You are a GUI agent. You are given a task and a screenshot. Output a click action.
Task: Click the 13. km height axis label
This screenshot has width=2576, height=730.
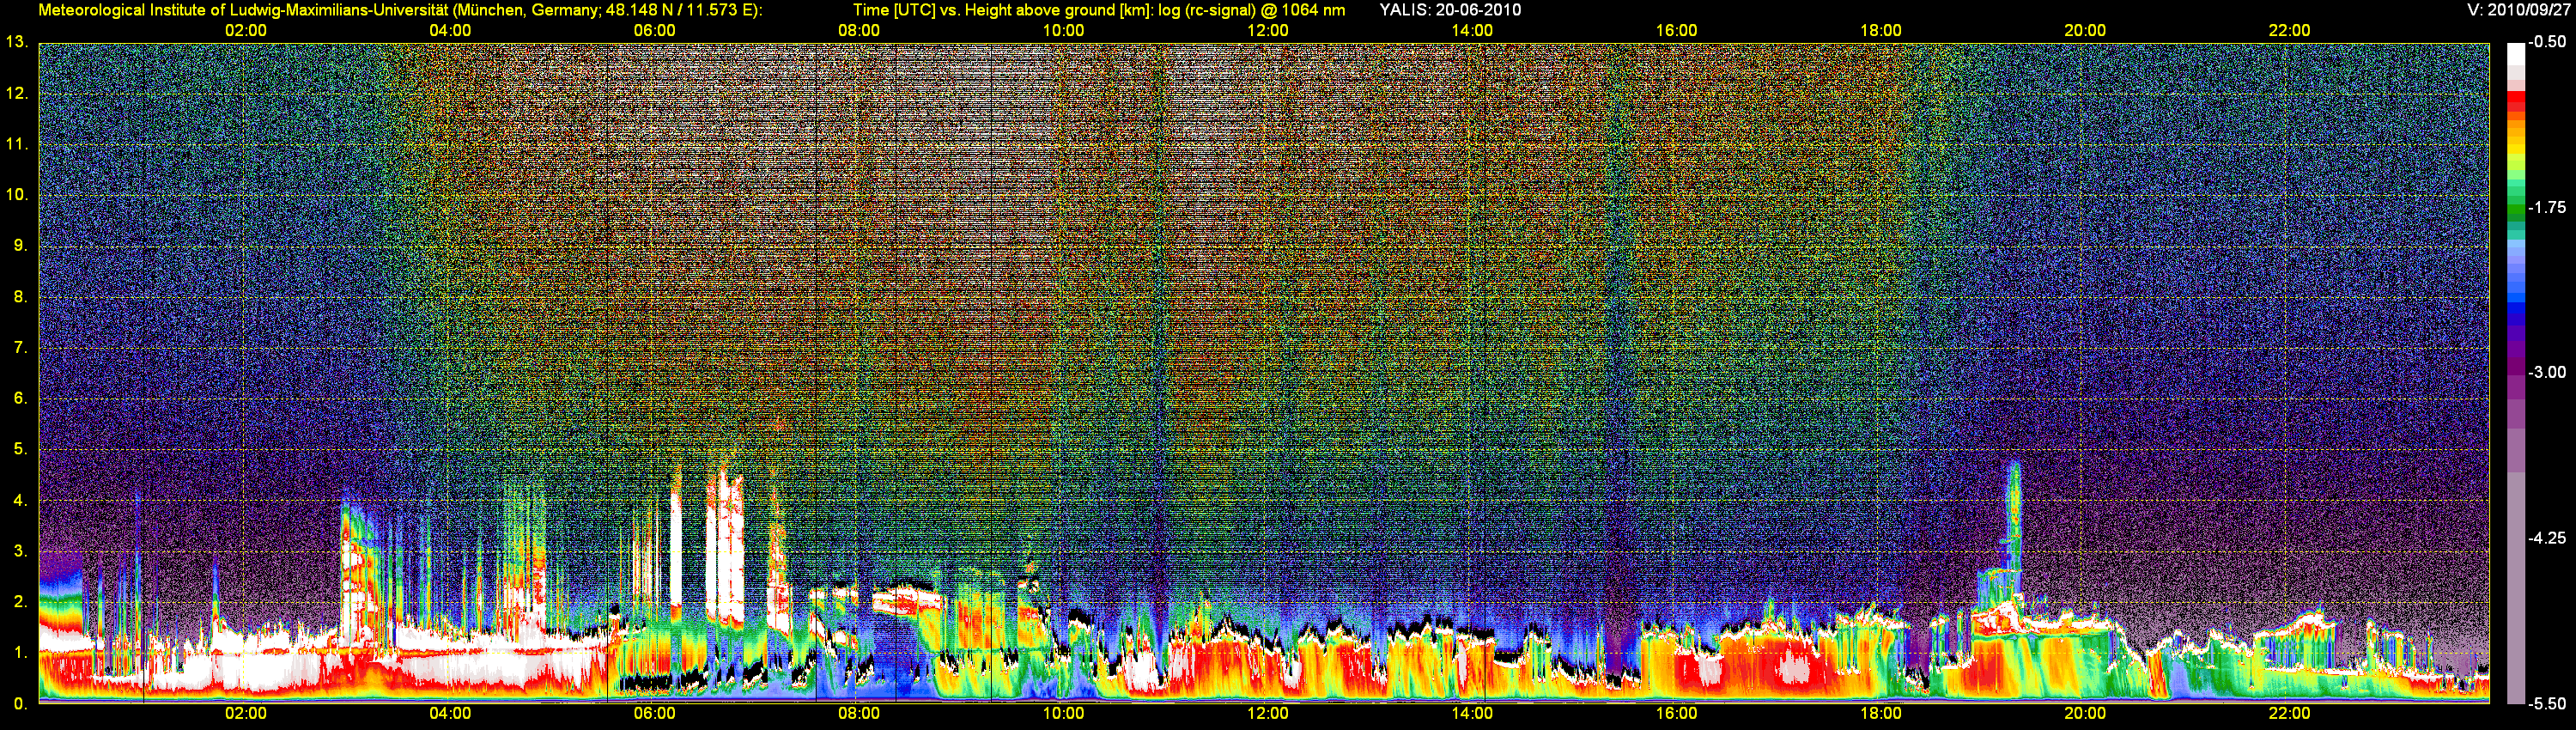pos(16,42)
